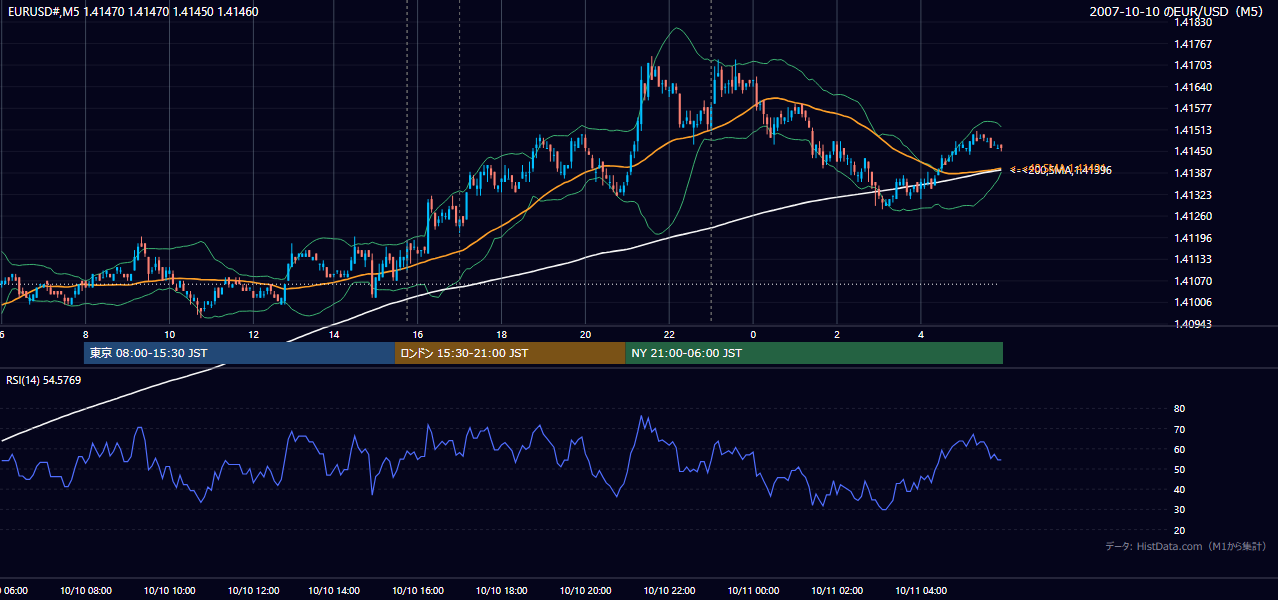The width and height of the screenshot is (1278, 600).
Task: Click the 10/10 14:00 time label
Action: [335, 591]
